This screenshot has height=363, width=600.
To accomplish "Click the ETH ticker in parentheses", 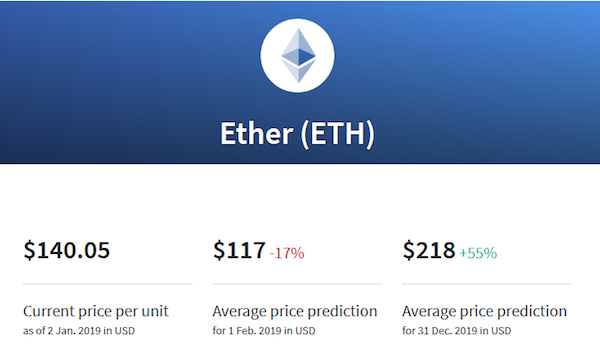I will [338, 134].
